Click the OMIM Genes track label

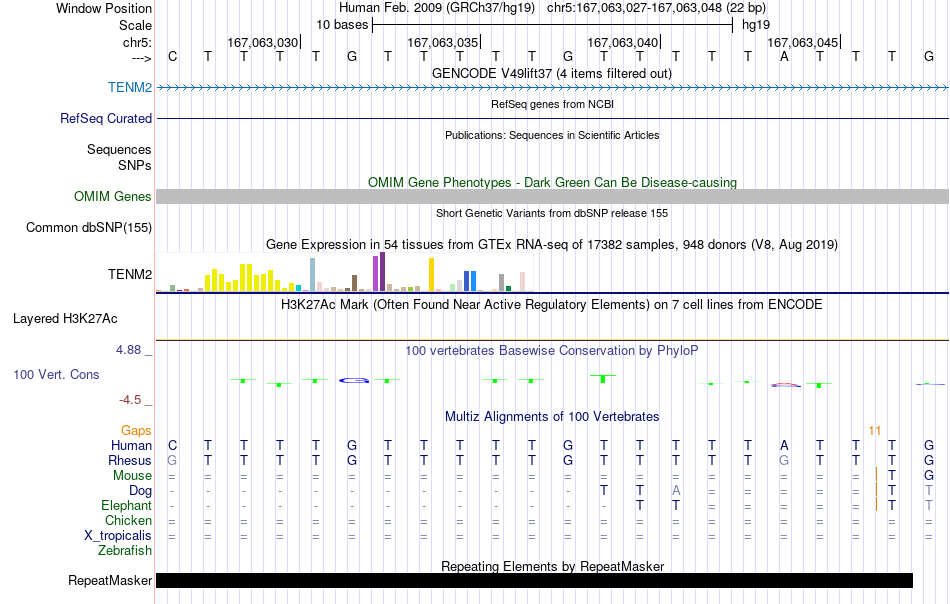pos(112,196)
